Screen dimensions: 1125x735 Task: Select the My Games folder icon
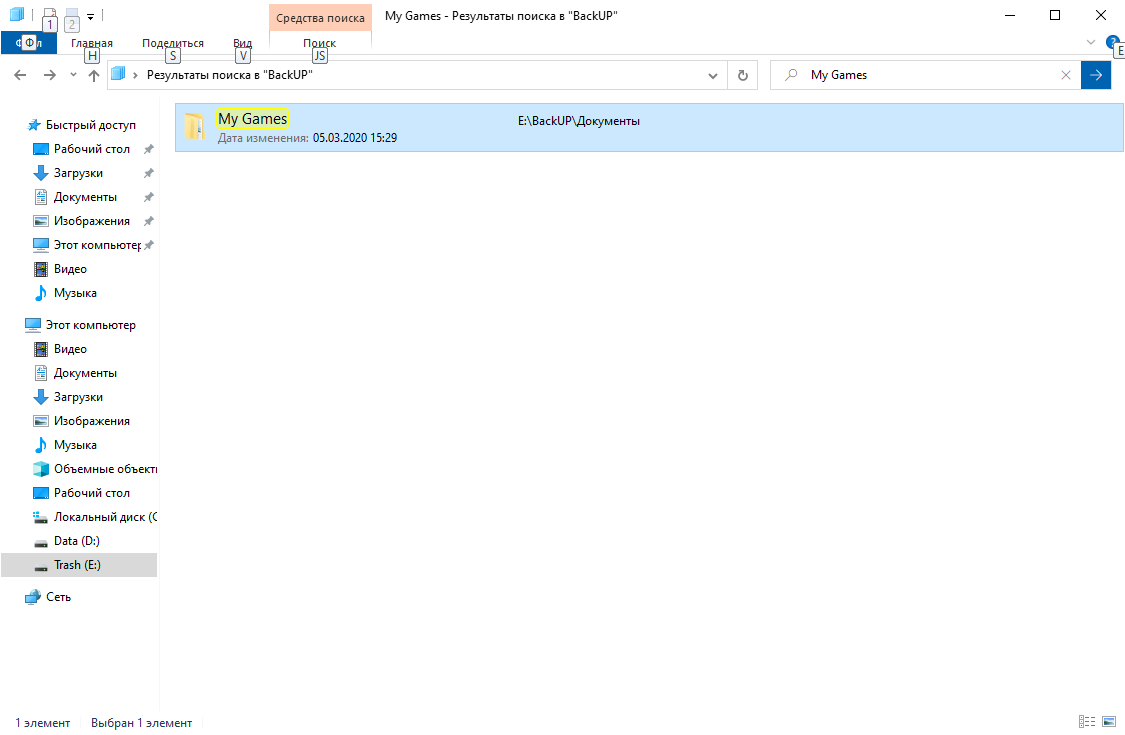[194, 127]
